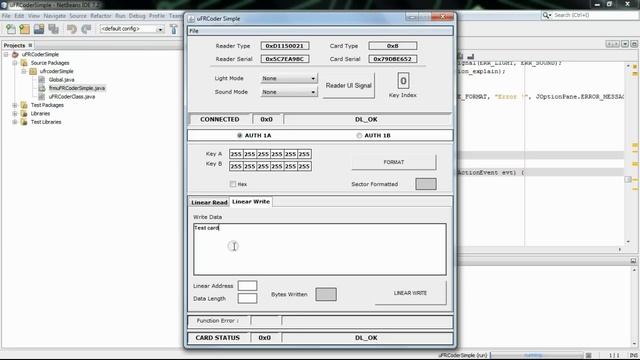Click the Data Length input field

tap(247, 298)
